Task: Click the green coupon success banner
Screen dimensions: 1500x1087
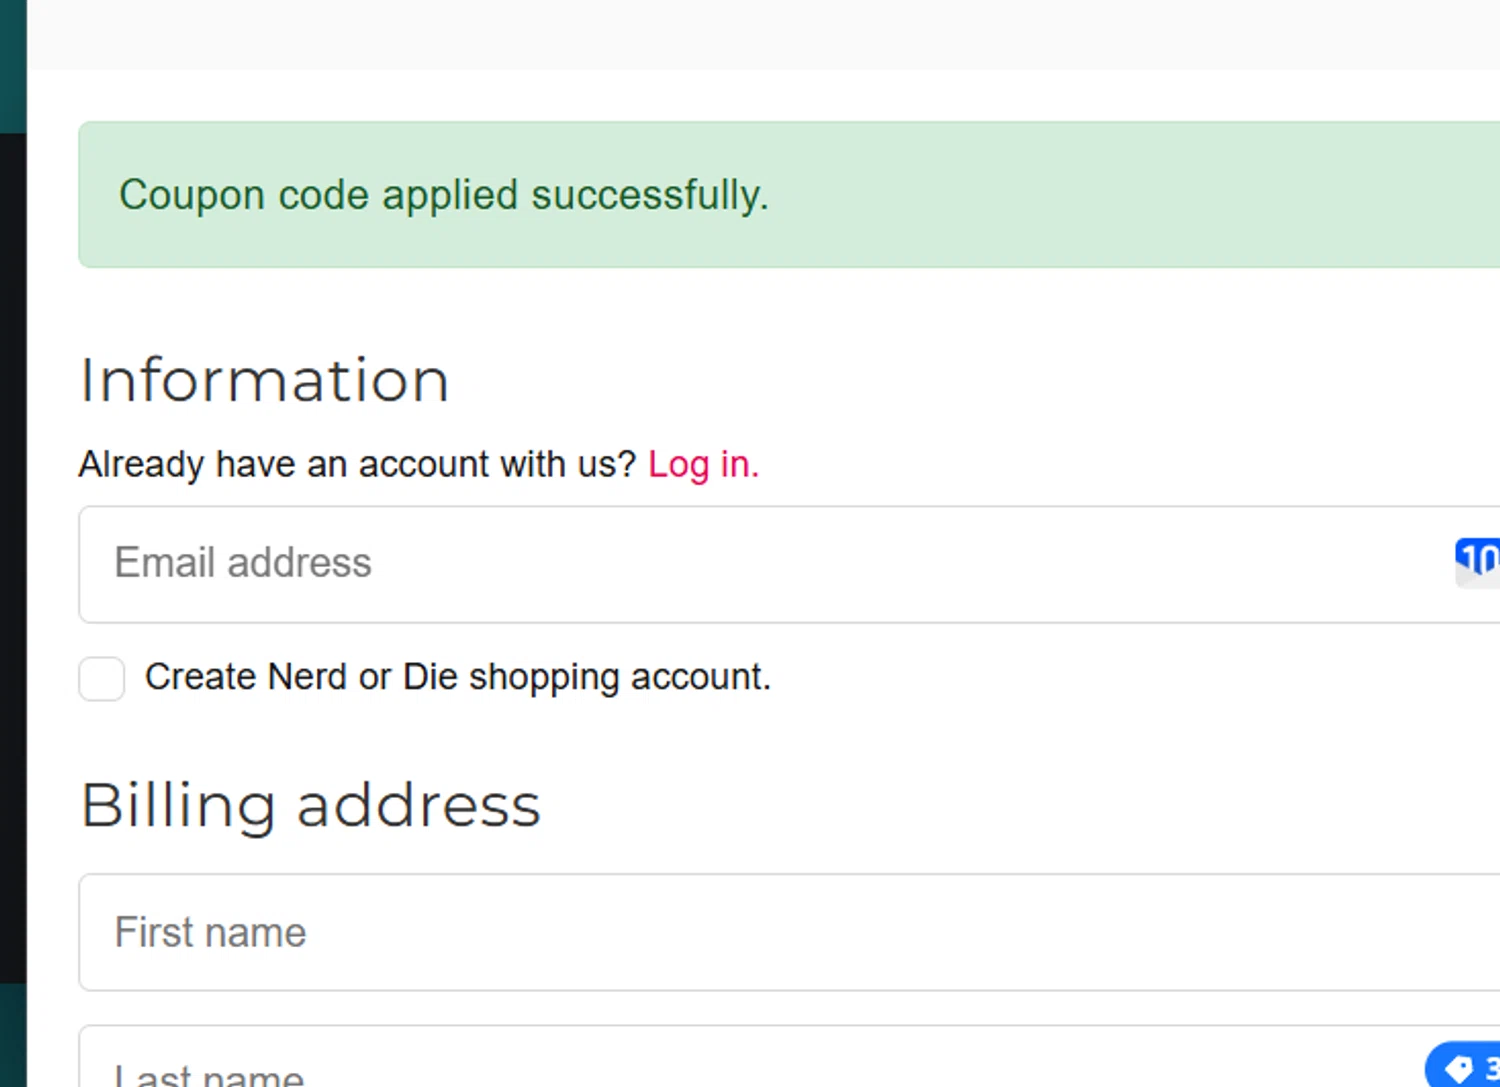Action: tap(789, 195)
